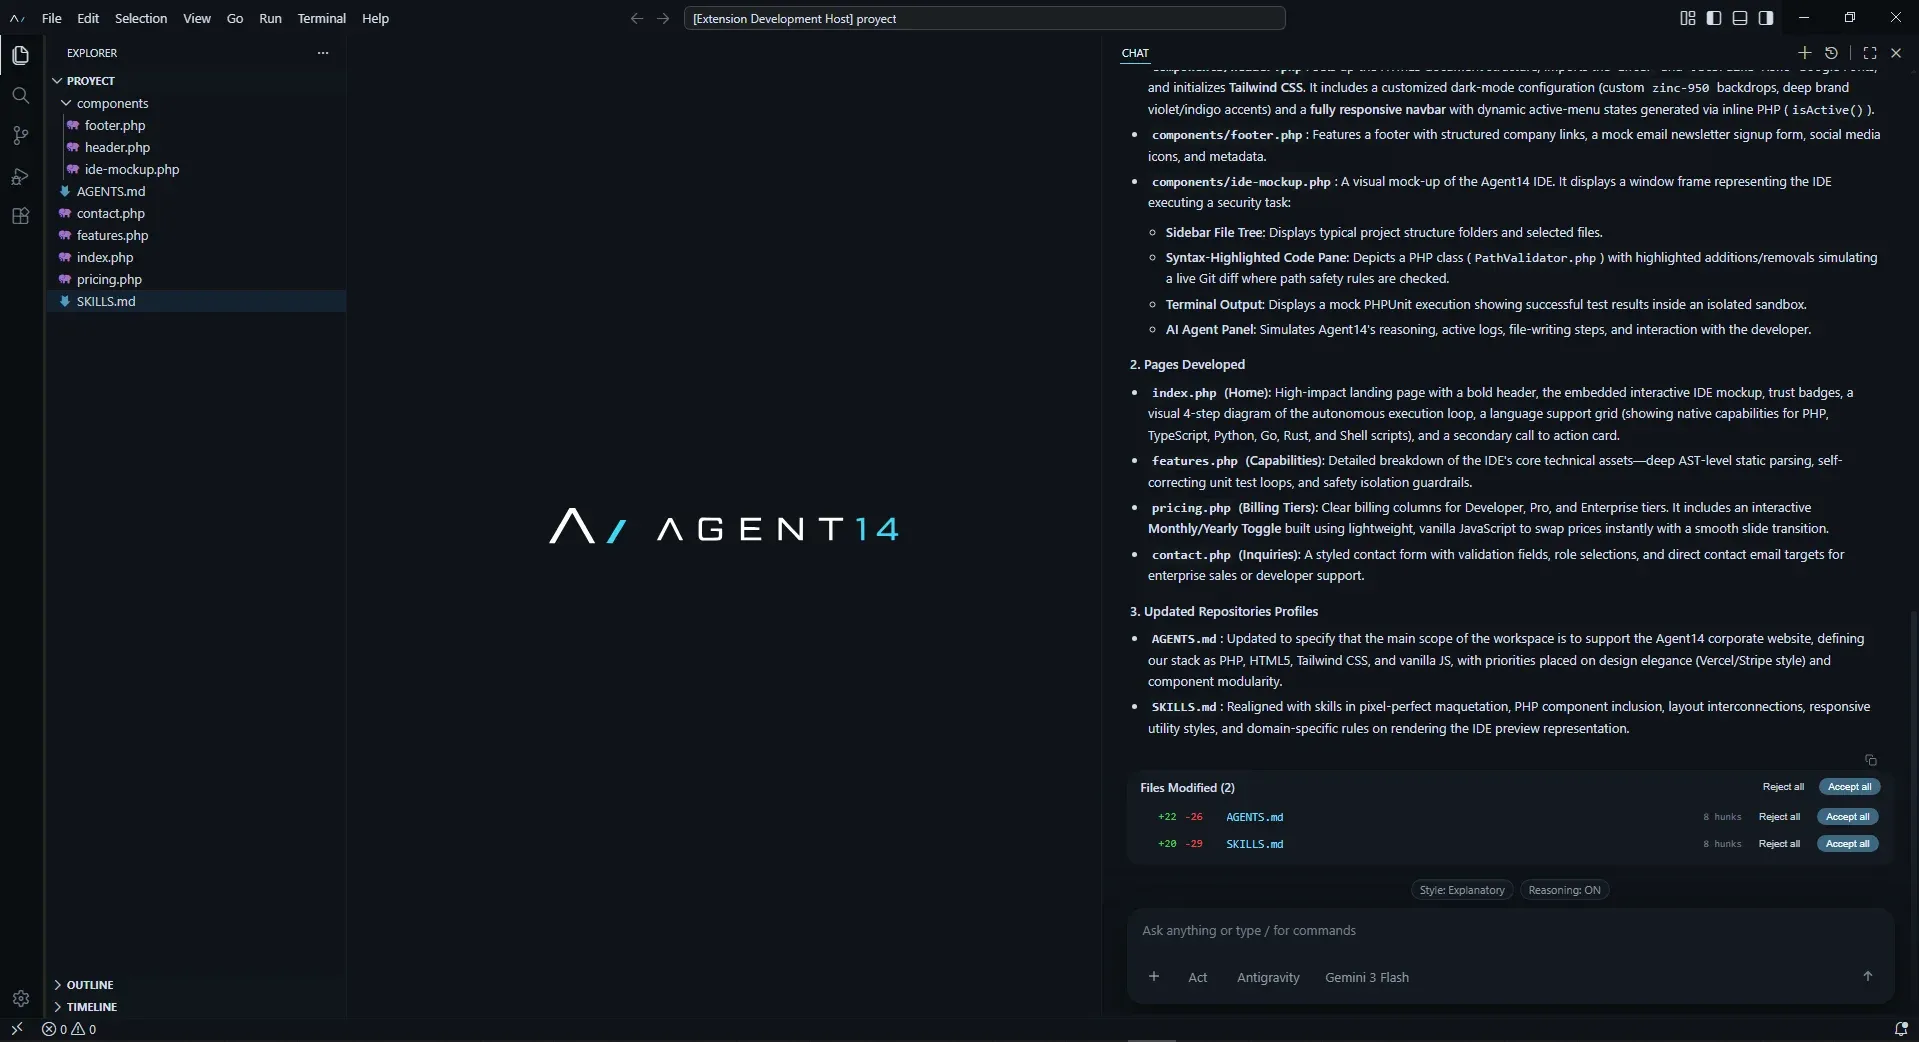Open the Run and Debug view
1919x1042 pixels.
[x=21, y=176]
